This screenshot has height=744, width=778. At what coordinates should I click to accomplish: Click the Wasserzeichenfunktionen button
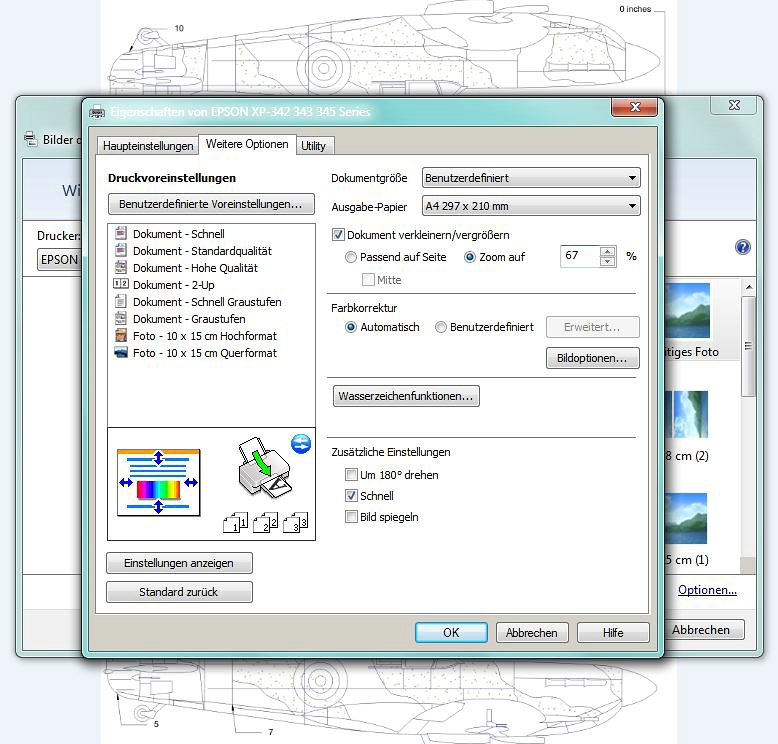[406, 397]
